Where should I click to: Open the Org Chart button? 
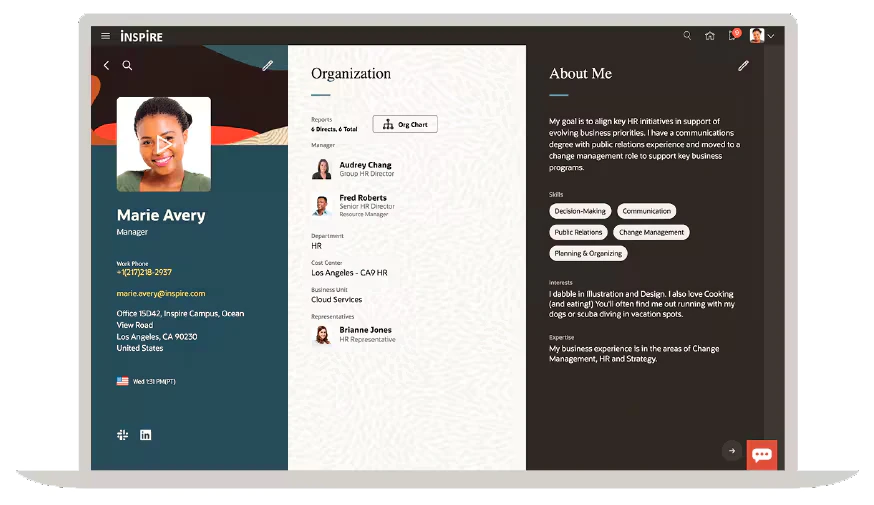coord(405,124)
